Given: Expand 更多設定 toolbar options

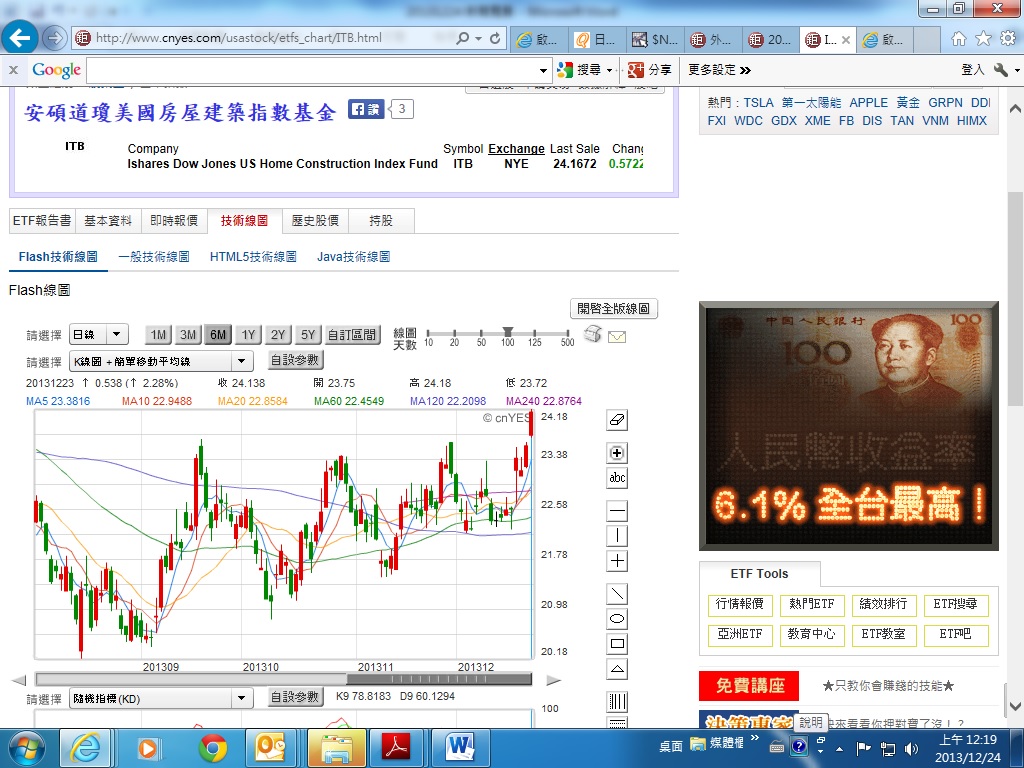Looking at the screenshot, I should pyautogui.click(x=720, y=70).
